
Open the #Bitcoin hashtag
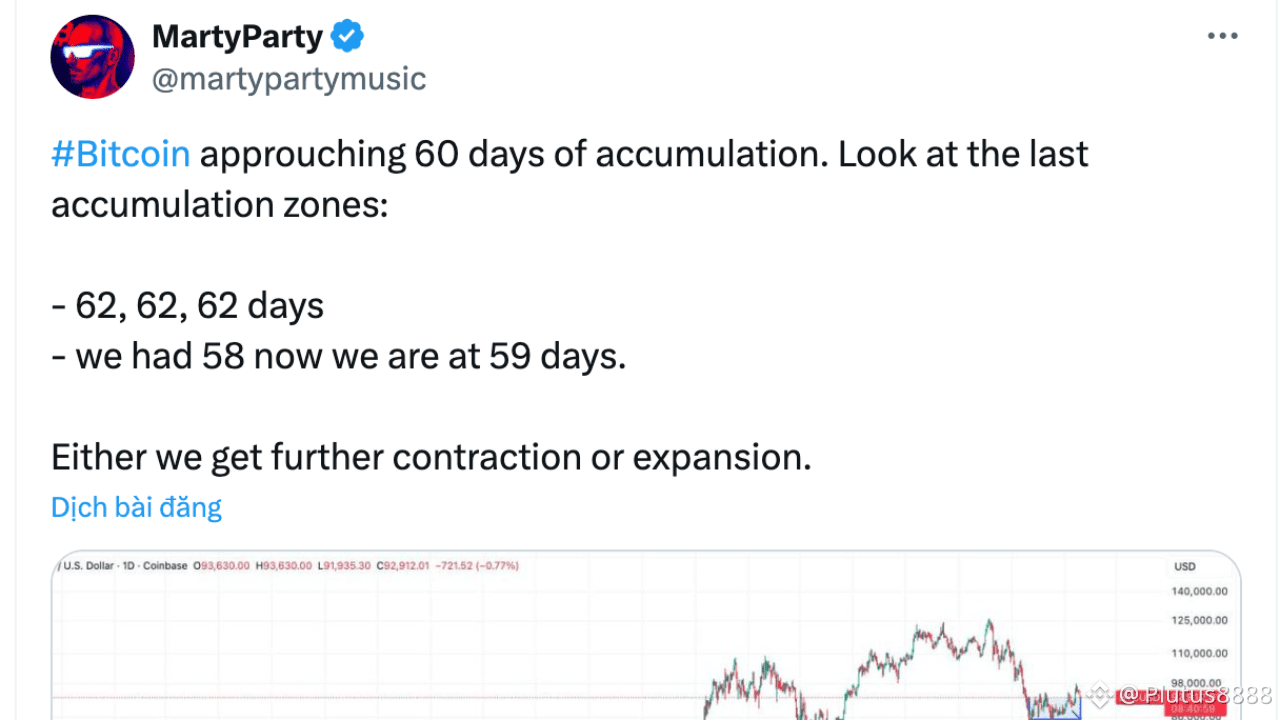click(x=120, y=154)
